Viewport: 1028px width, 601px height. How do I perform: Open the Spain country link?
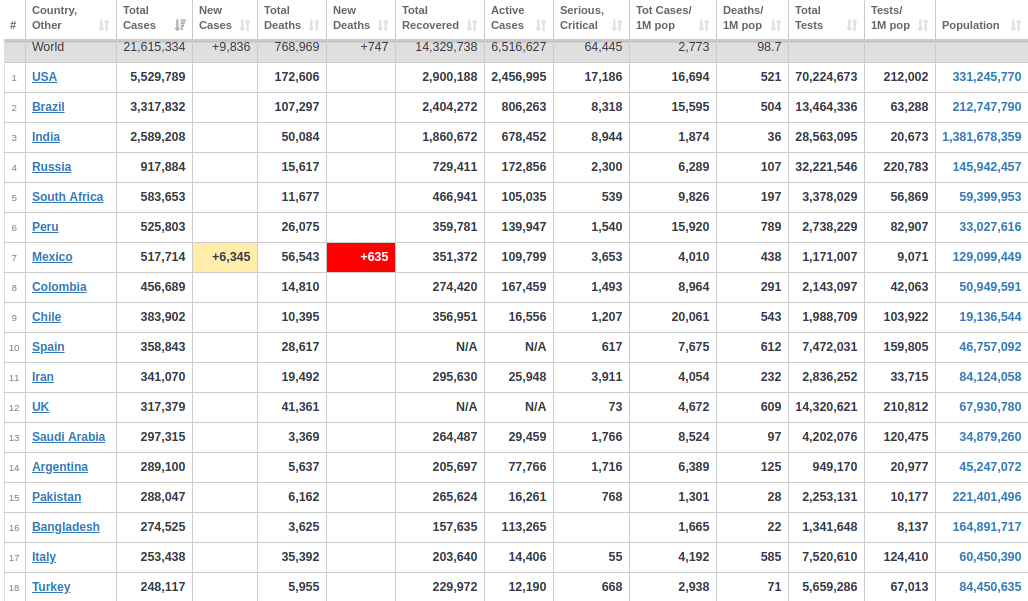[x=49, y=347]
